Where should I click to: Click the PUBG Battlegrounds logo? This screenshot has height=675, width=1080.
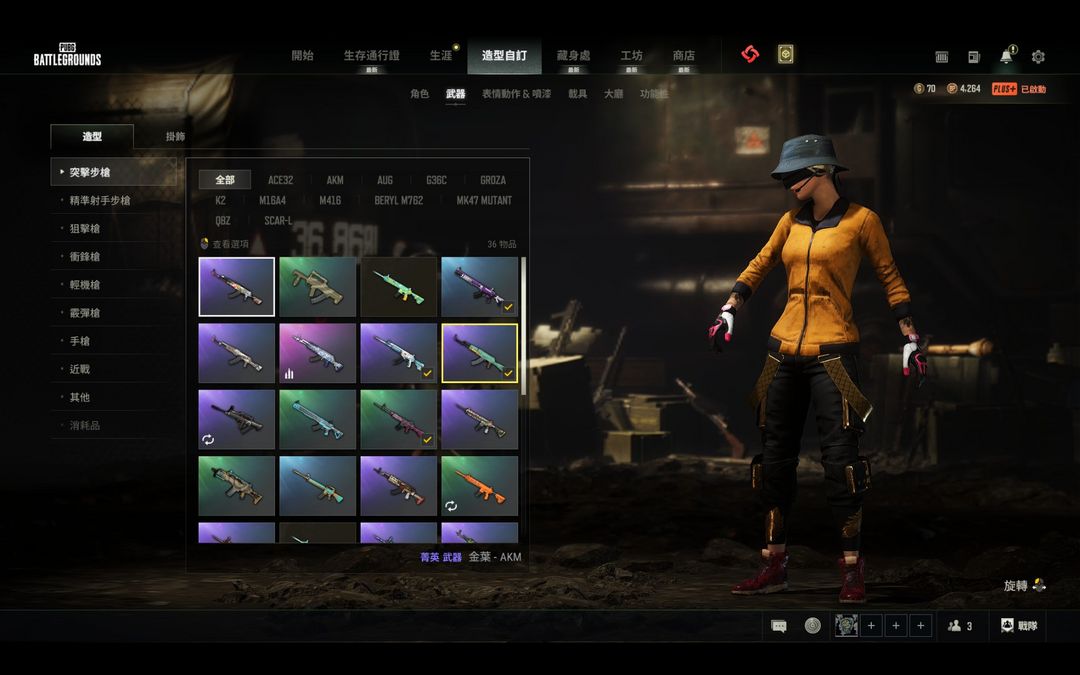pyautogui.click(x=68, y=54)
